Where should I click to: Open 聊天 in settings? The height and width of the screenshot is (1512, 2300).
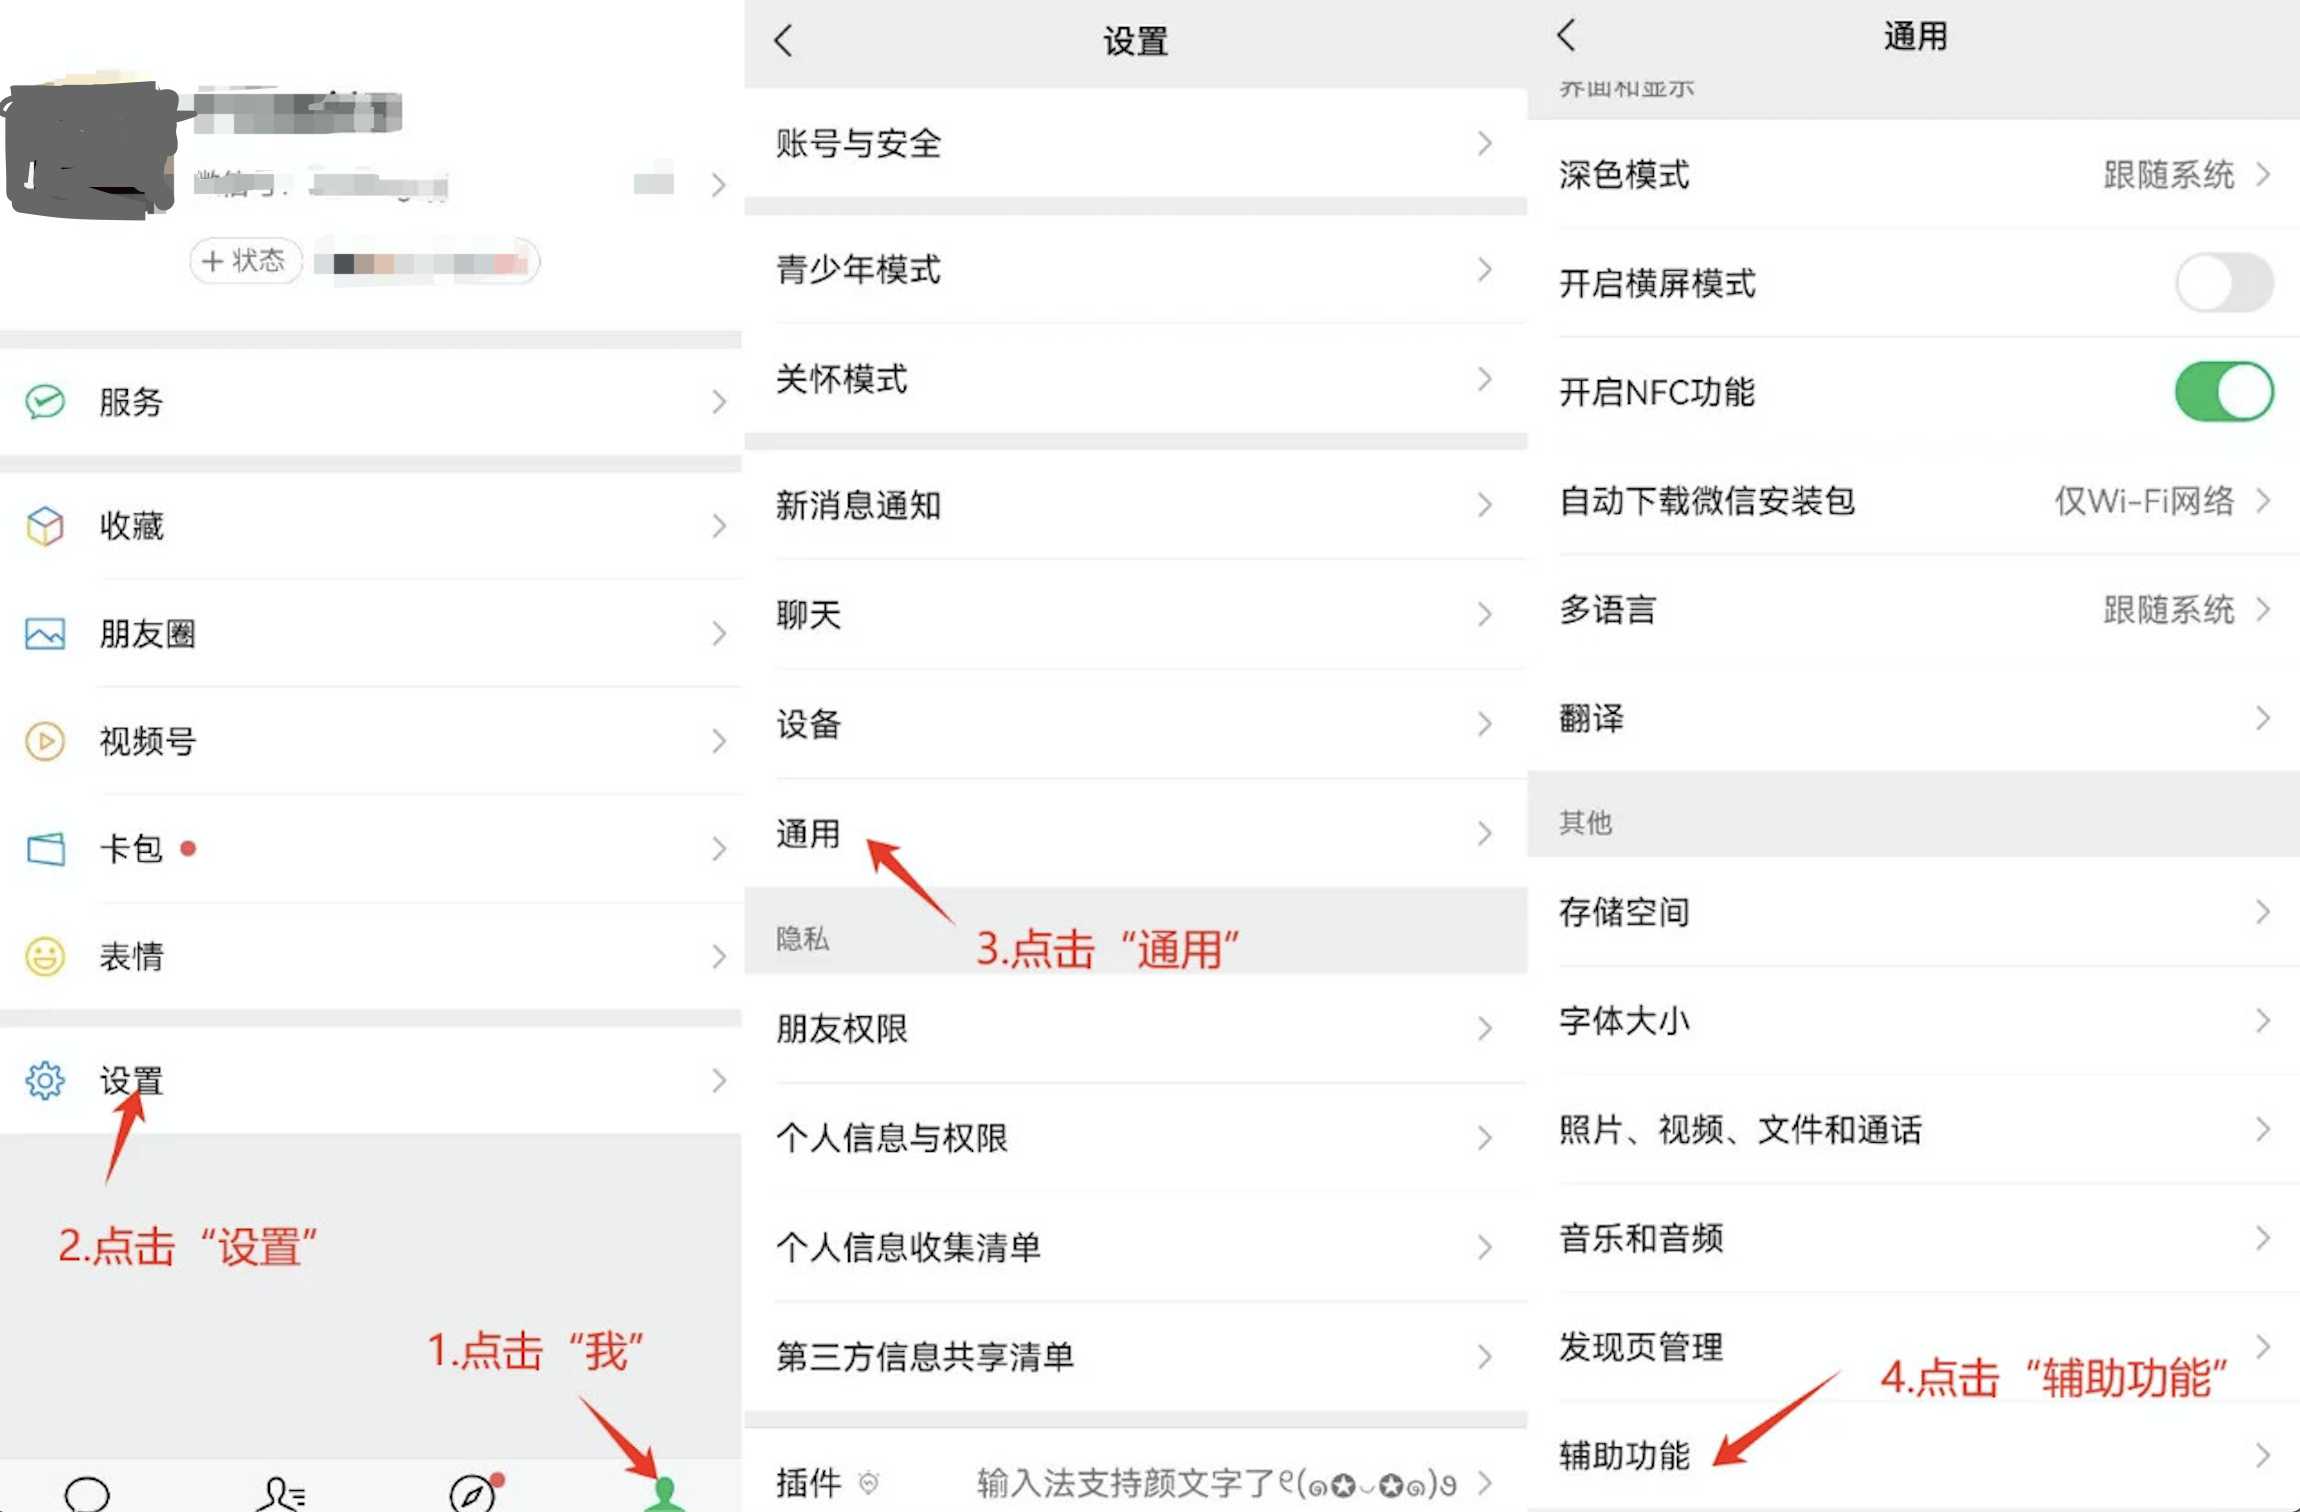(x=1135, y=614)
